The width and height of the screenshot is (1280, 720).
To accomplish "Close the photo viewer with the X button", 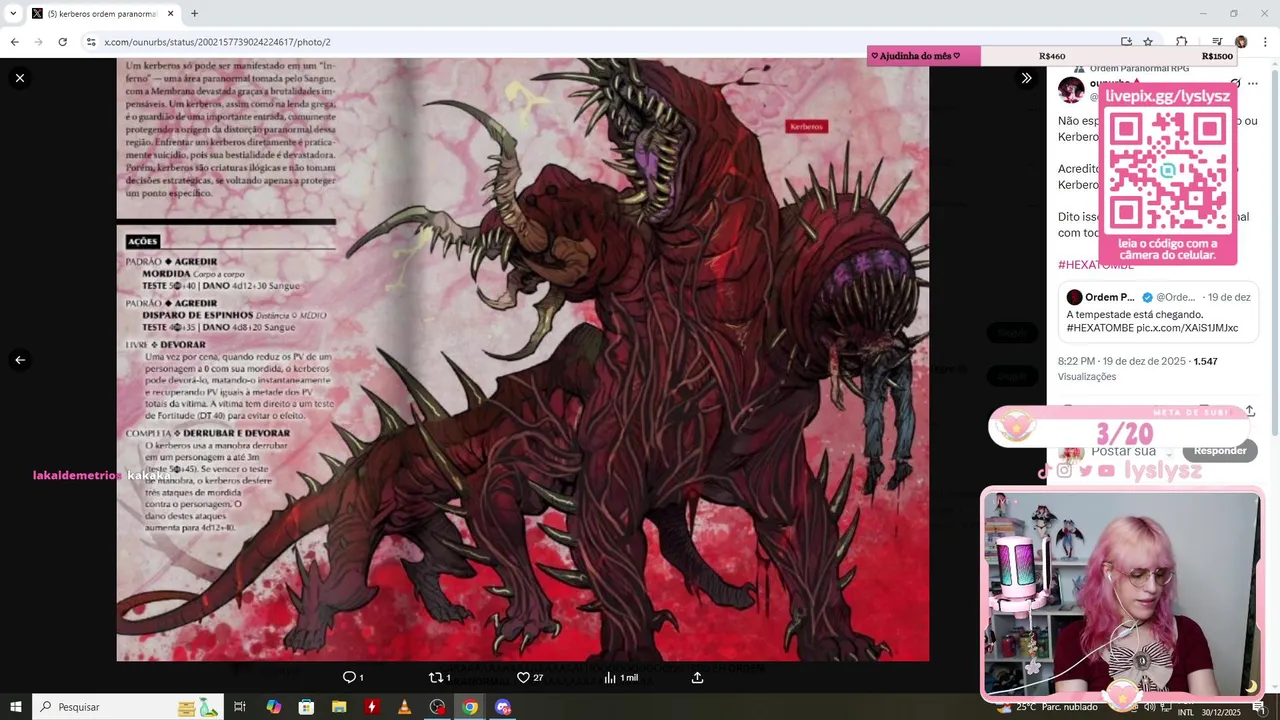I will click(x=19, y=78).
